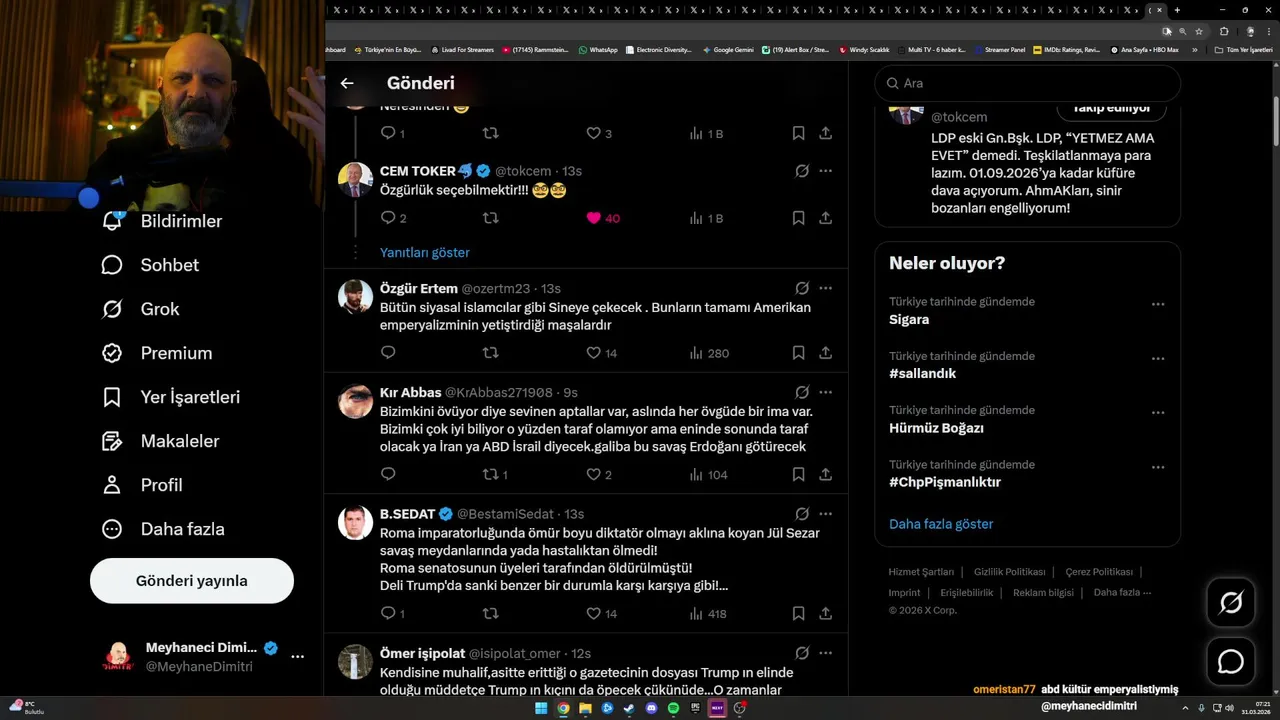Share Özgür Ertem's post
The height and width of the screenshot is (720, 1280).
point(826,353)
